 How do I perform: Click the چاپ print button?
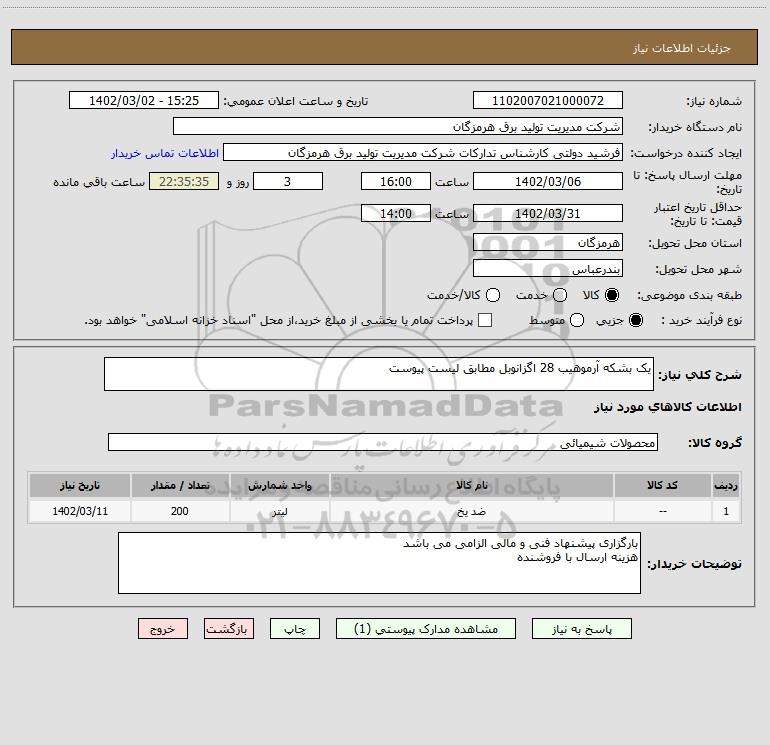click(x=295, y=629)
